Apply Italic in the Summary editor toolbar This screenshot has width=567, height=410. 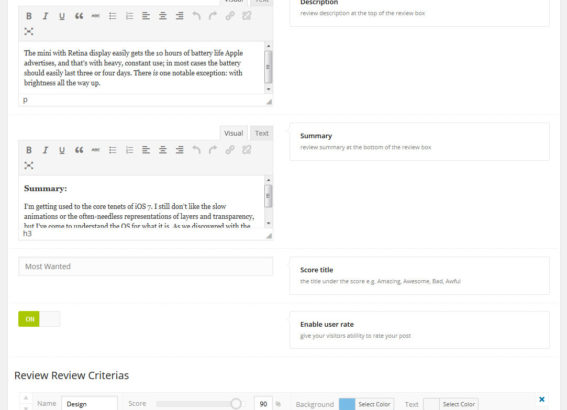[45, 150]
